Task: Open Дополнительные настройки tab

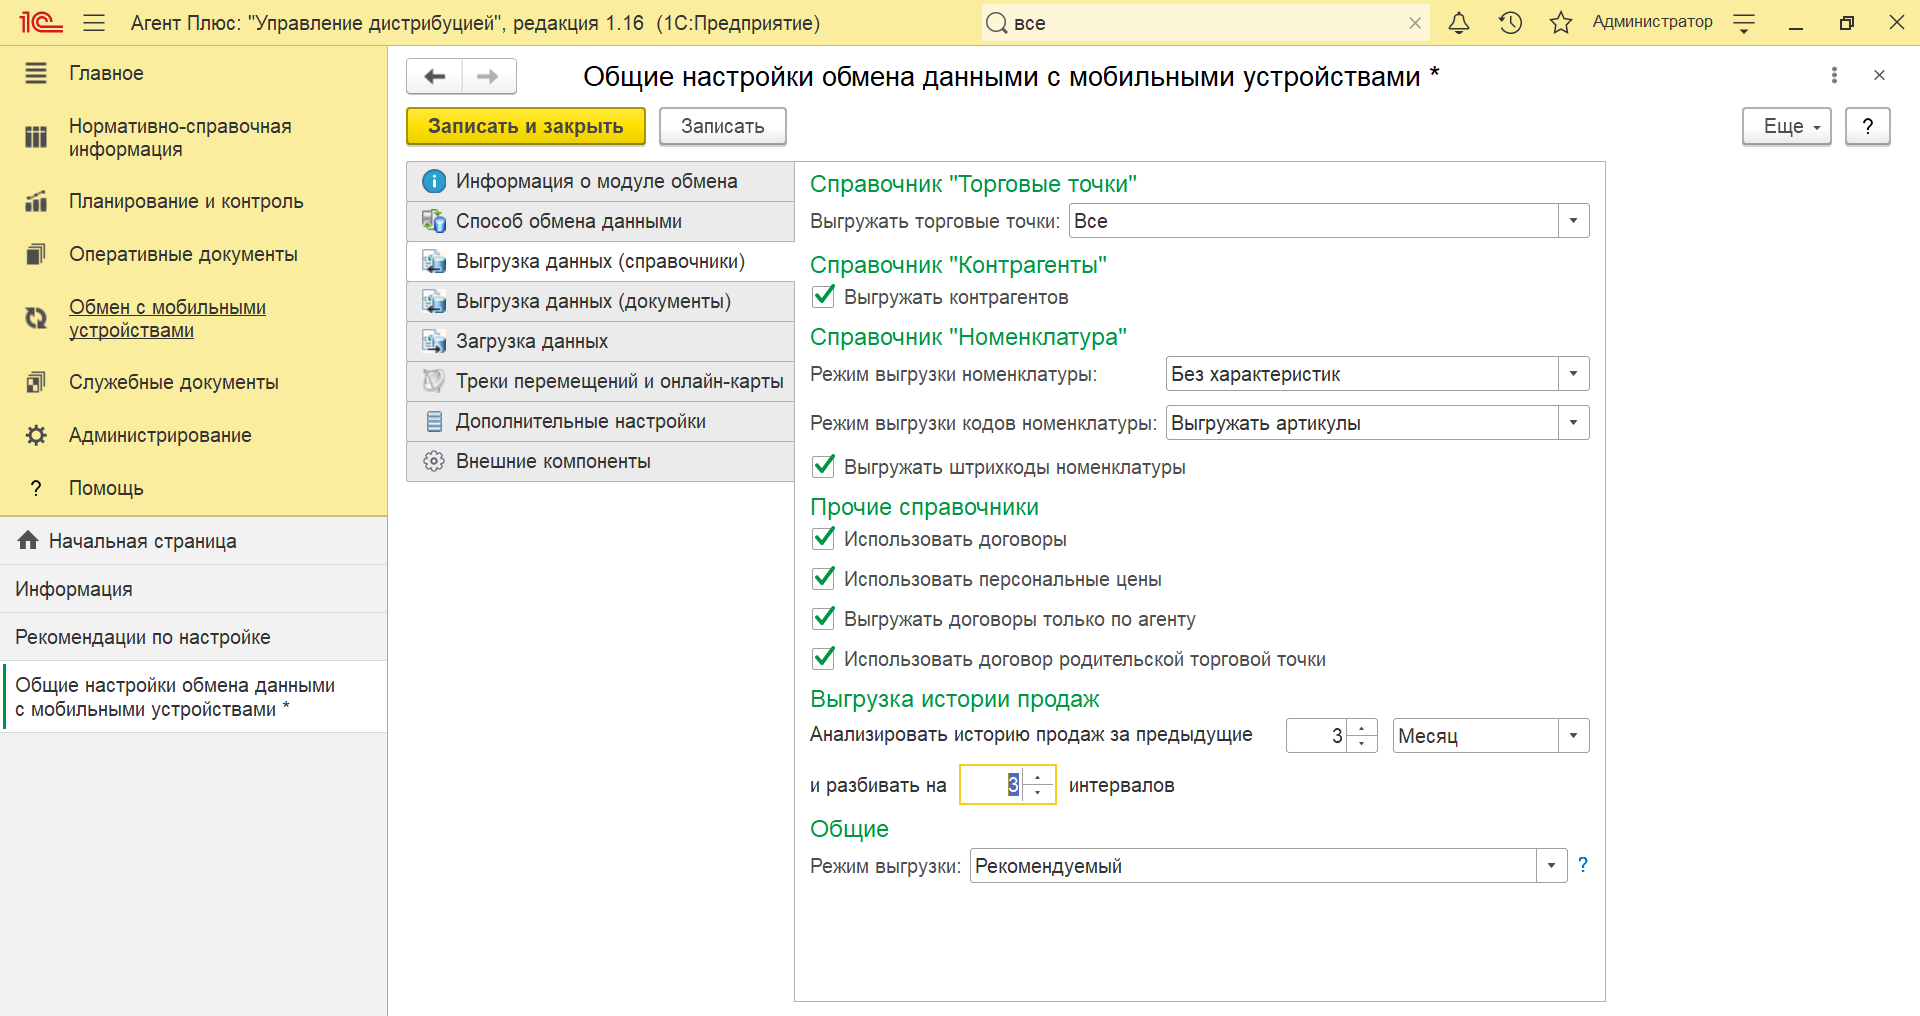Action: click(x=580, y=421)
